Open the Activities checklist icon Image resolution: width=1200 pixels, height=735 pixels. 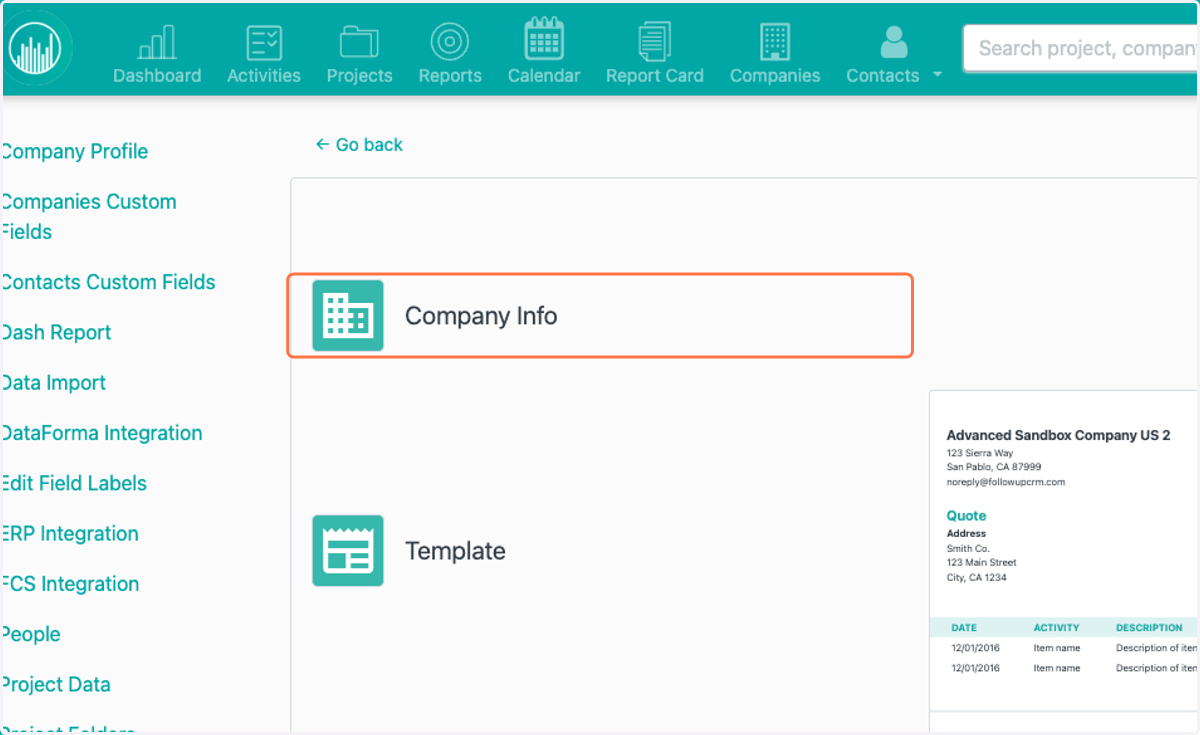(264, 42)
